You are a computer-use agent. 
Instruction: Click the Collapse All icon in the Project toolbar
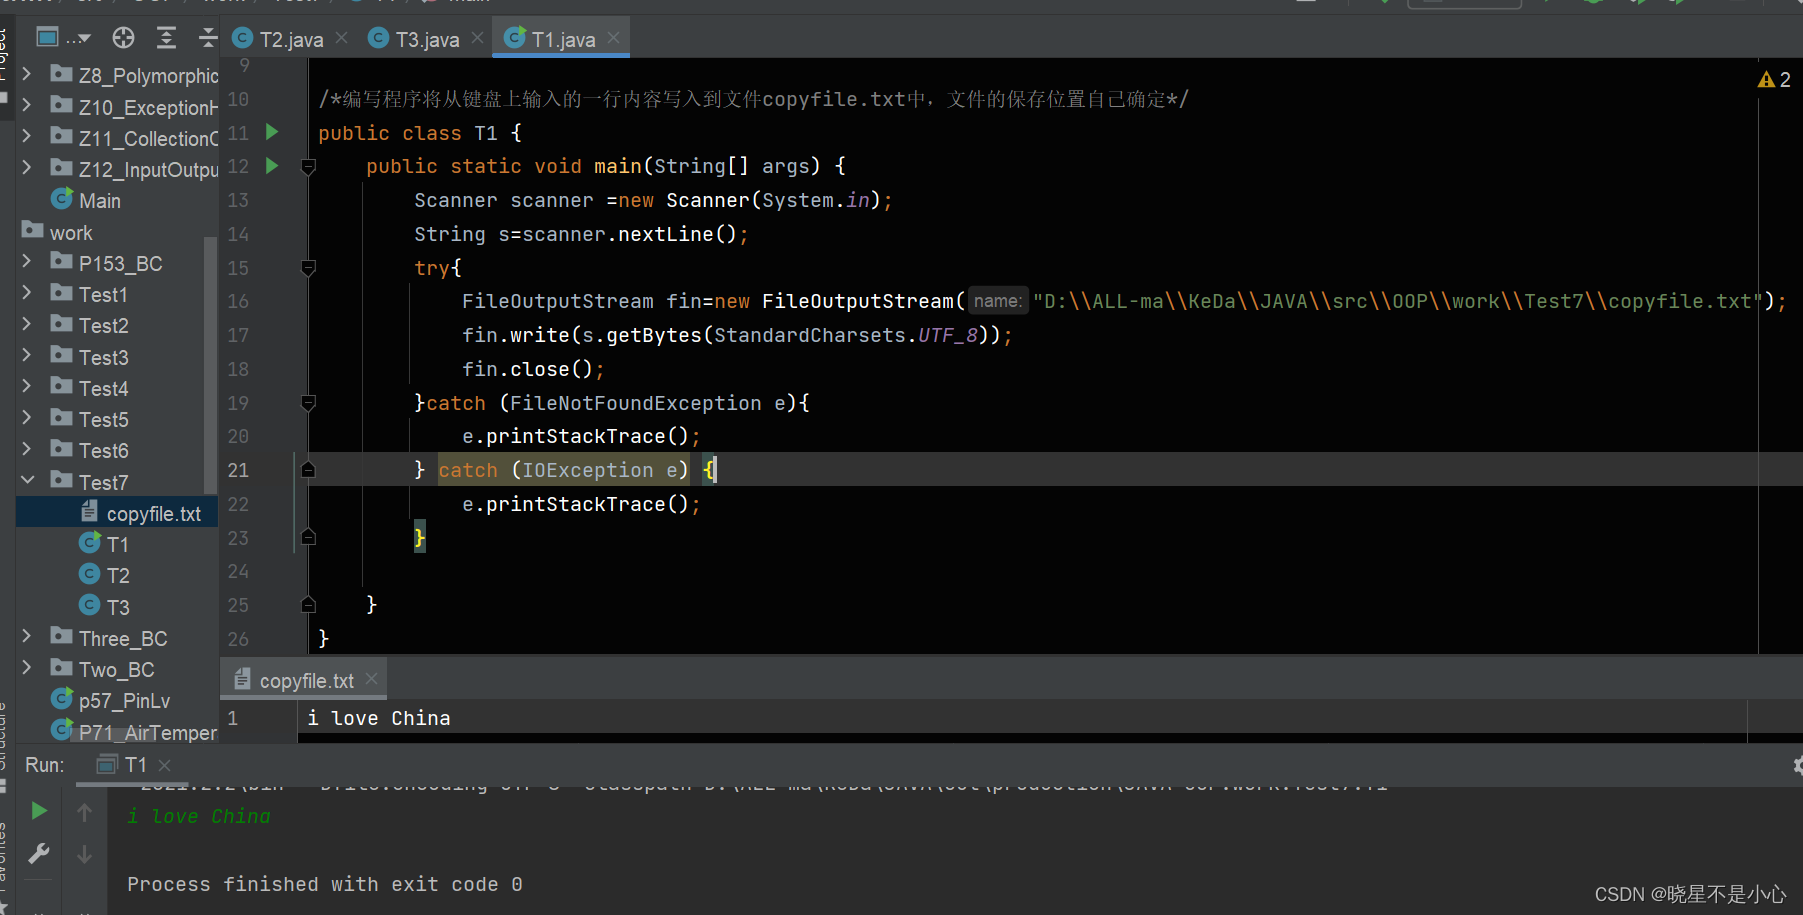(x=207, y=38)
